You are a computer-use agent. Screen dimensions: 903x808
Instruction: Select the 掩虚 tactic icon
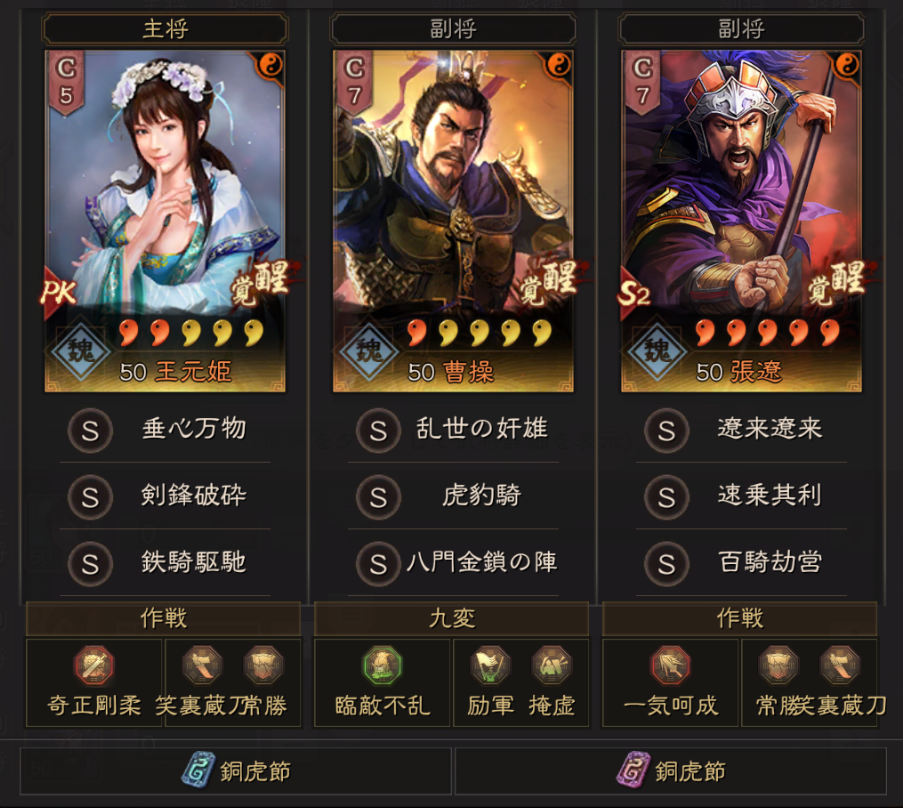(552, 665)
